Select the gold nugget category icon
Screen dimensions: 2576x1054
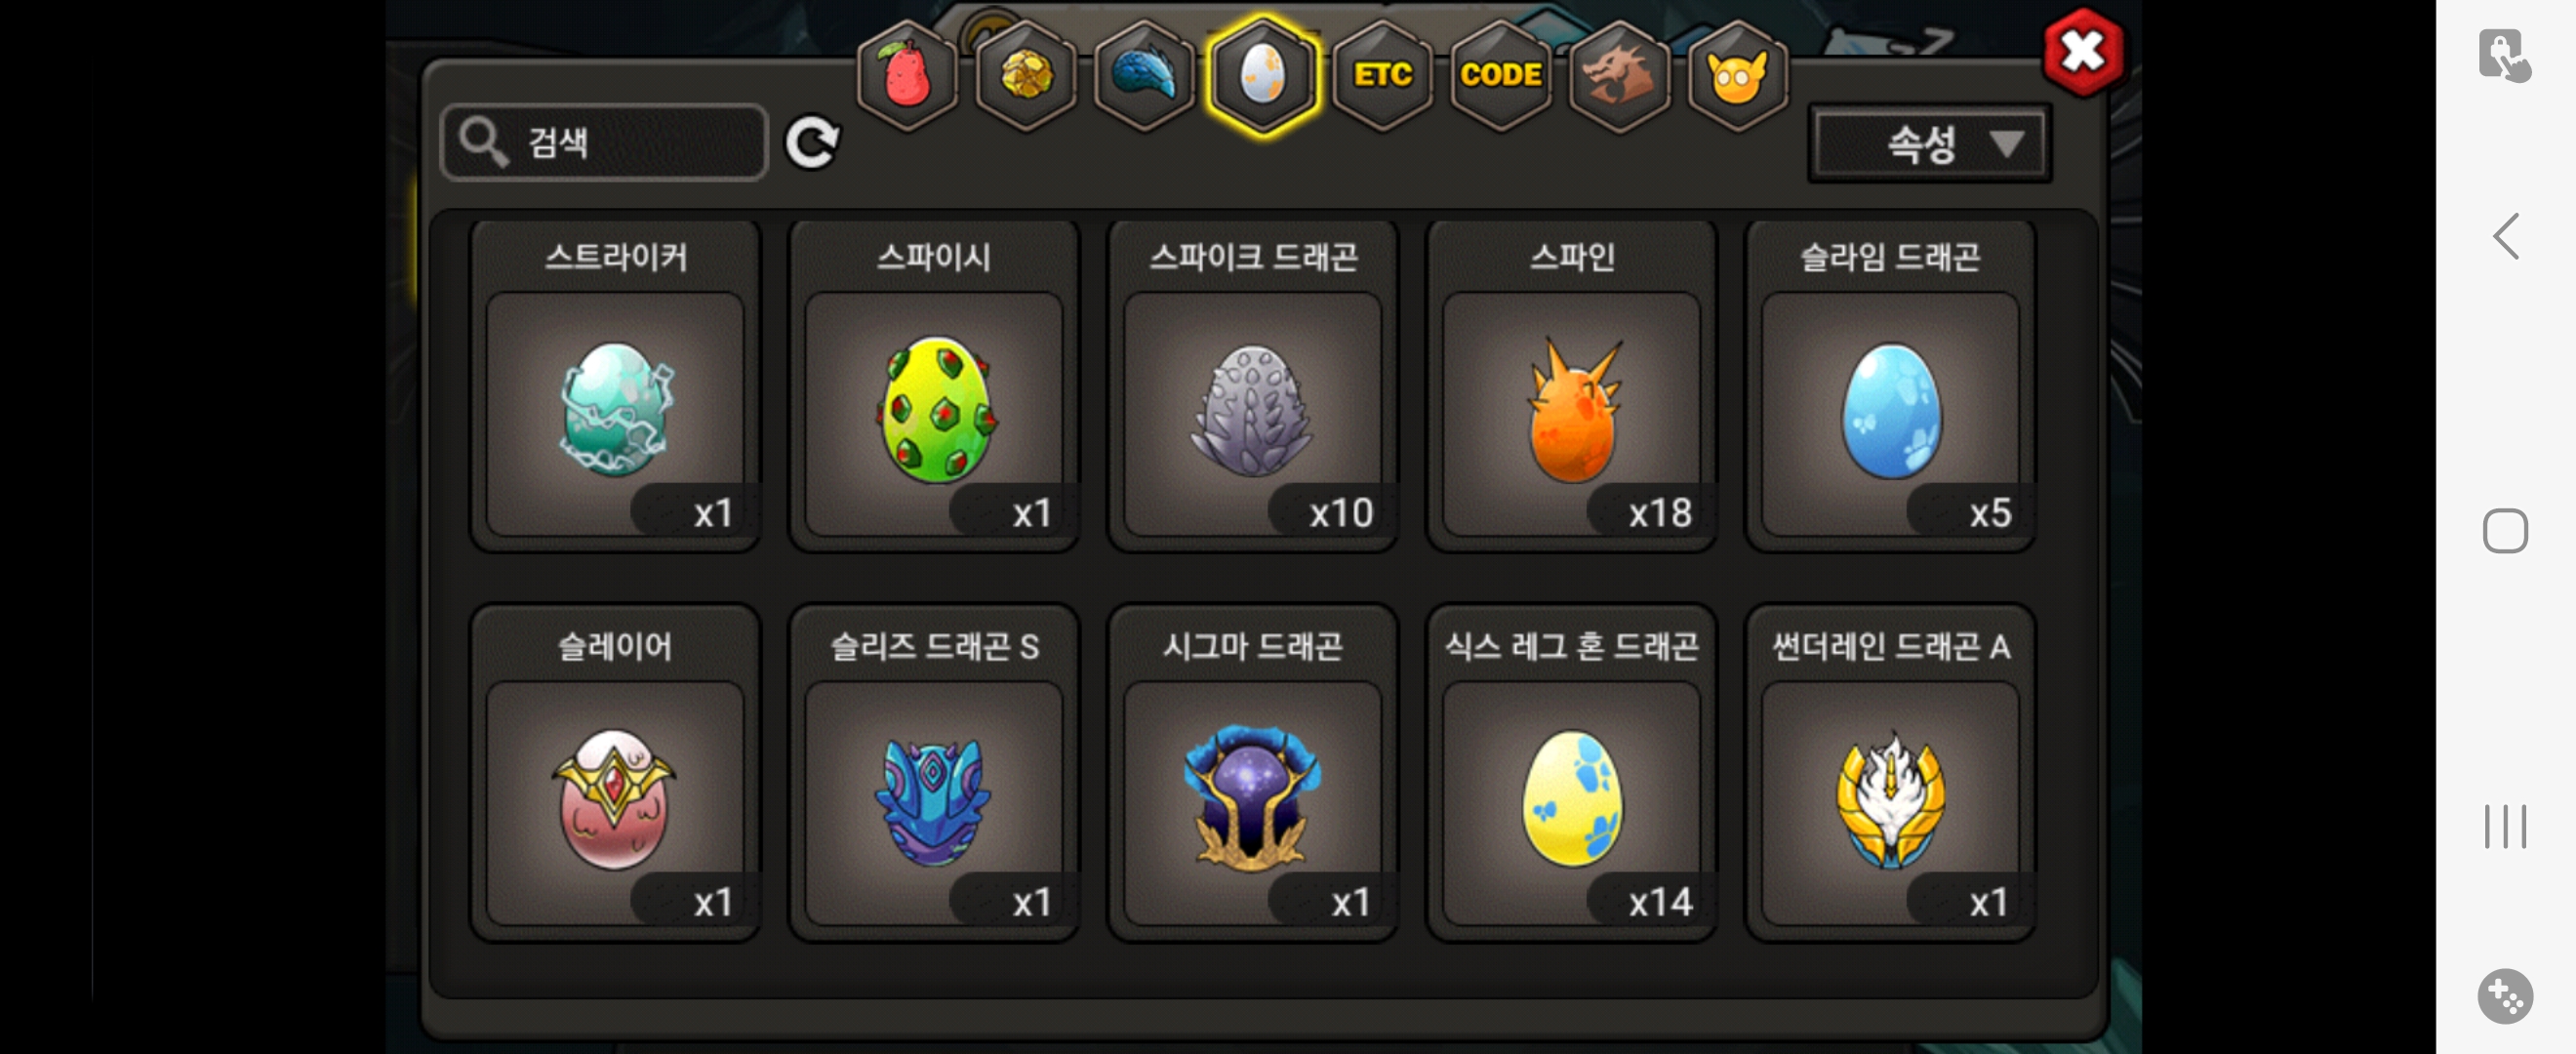tap(1025, 76)
